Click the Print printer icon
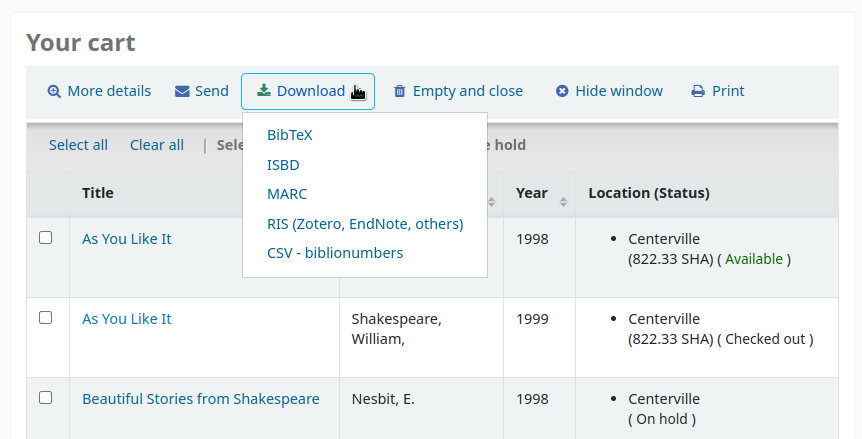The image size is (862, 439). [x=698, y=91]
